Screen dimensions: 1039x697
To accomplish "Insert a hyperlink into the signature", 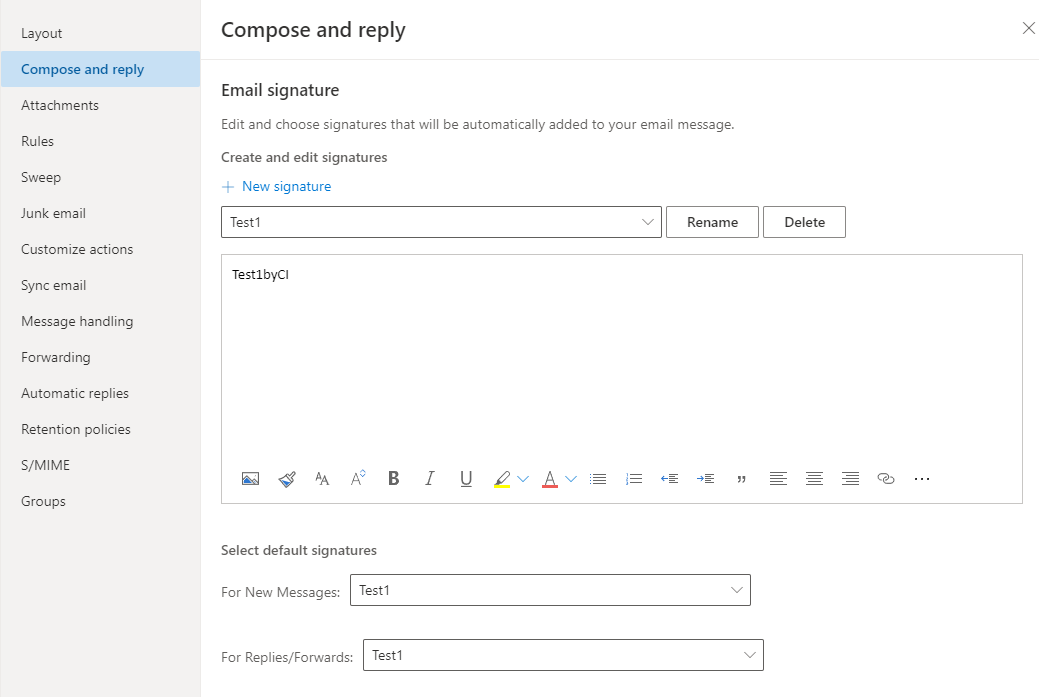I will point(885,478).
